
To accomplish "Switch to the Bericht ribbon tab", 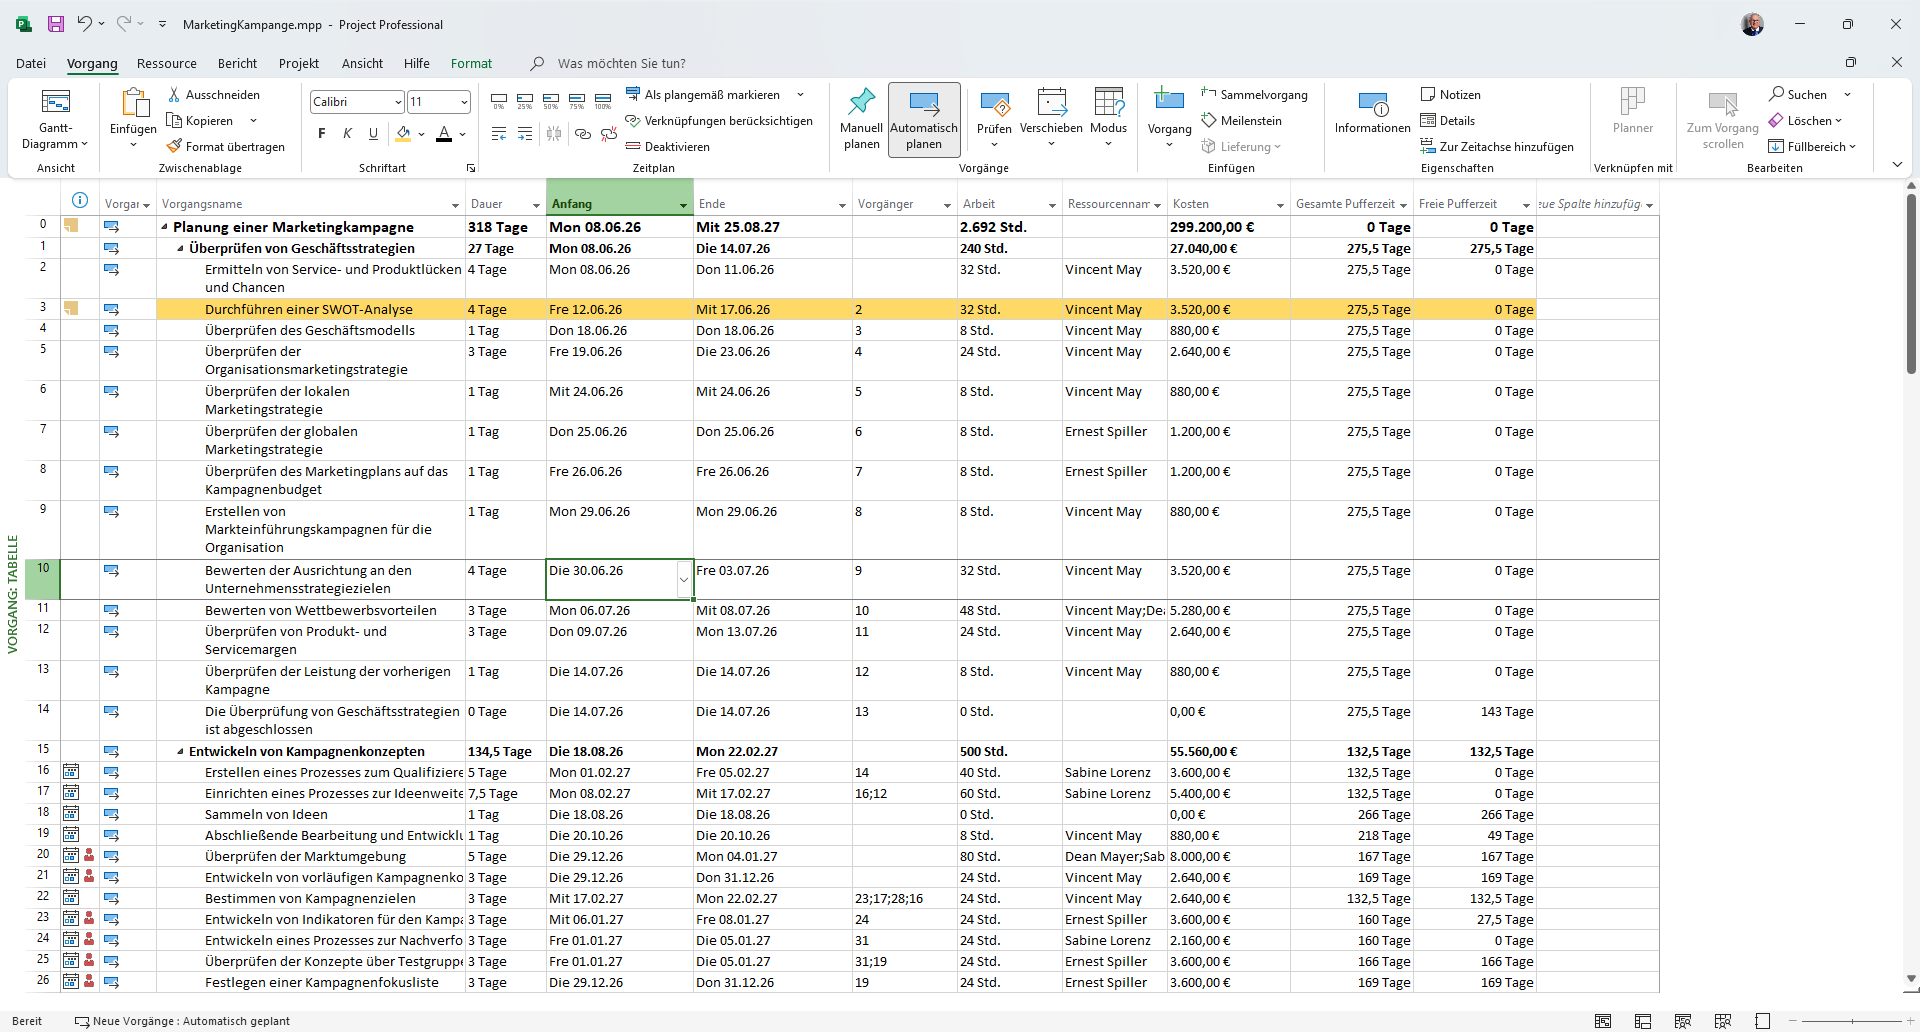I will [237, 63].
